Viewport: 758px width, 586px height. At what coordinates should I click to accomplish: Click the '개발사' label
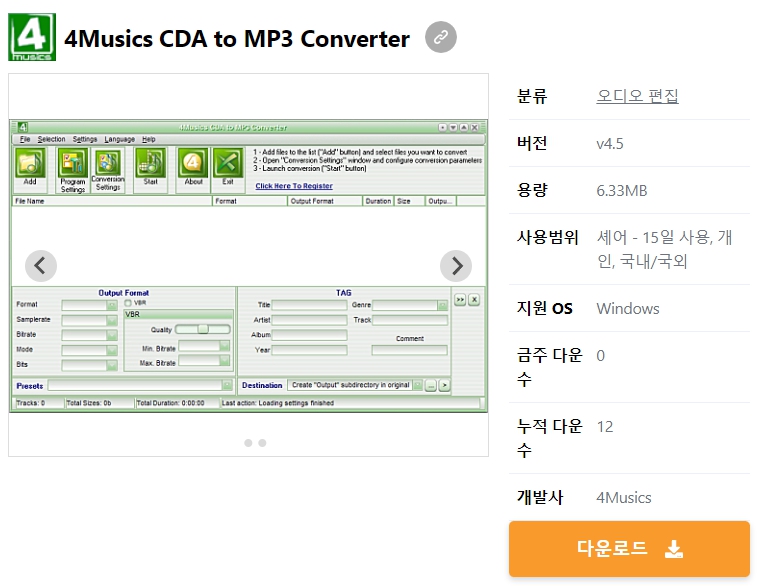539,497
